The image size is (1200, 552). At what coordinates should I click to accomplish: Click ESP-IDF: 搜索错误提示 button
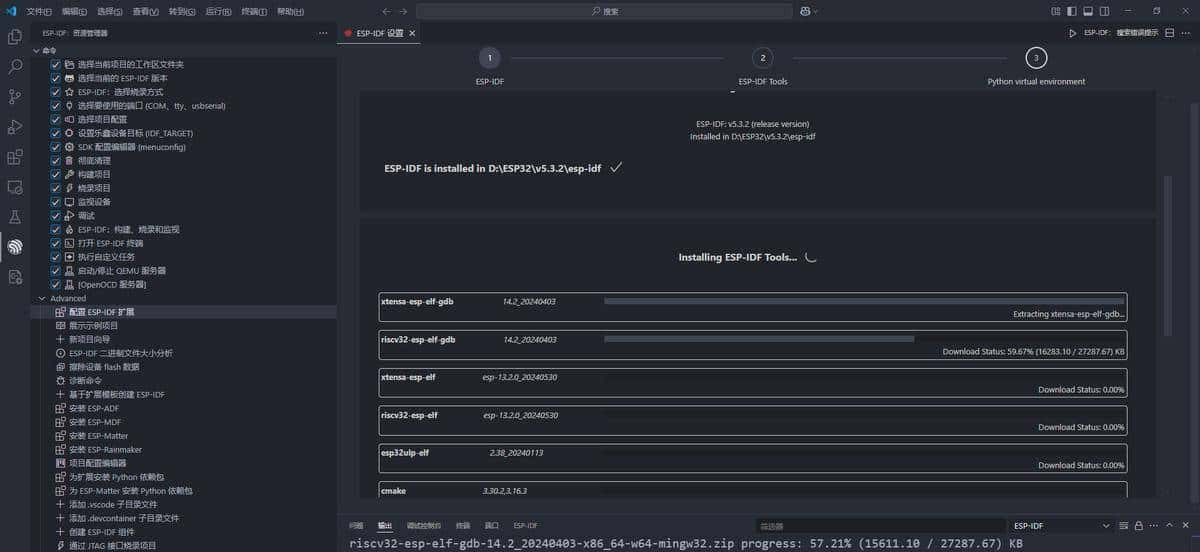click(1122, 33)
